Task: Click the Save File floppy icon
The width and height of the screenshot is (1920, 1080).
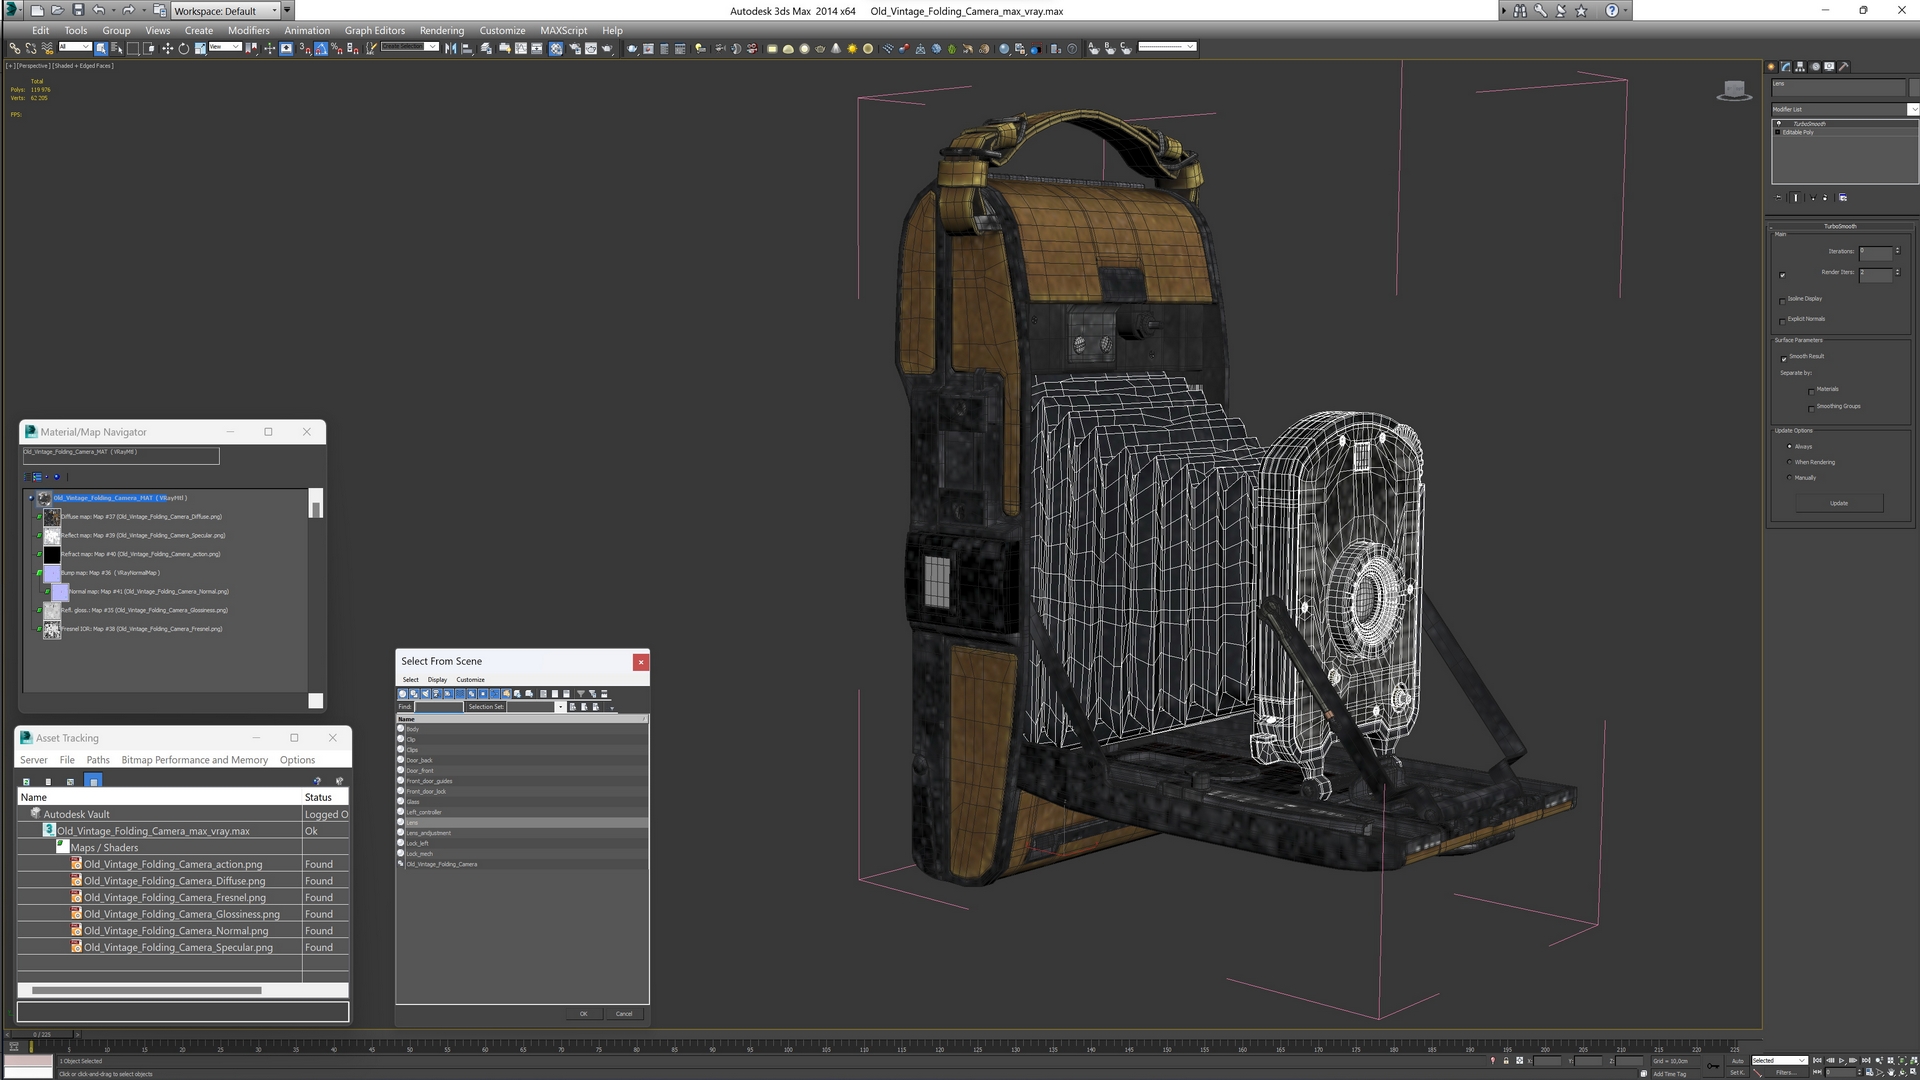Action: pyautogui.click(x=78, y=11)
